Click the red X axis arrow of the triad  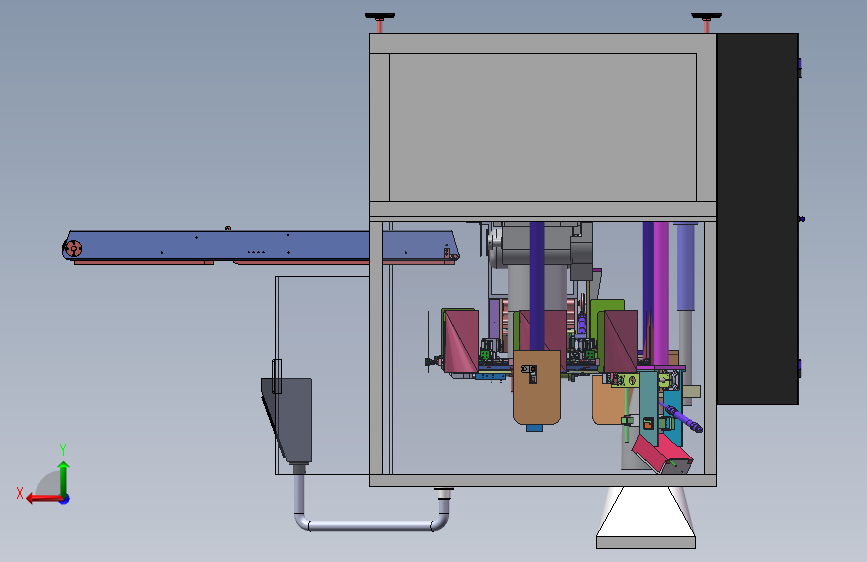[43, 499]
